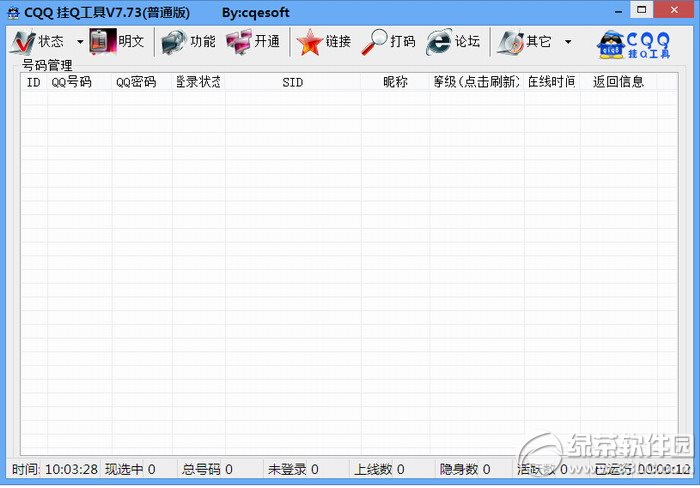Click the 在线时间 column header

pos(552,82)
